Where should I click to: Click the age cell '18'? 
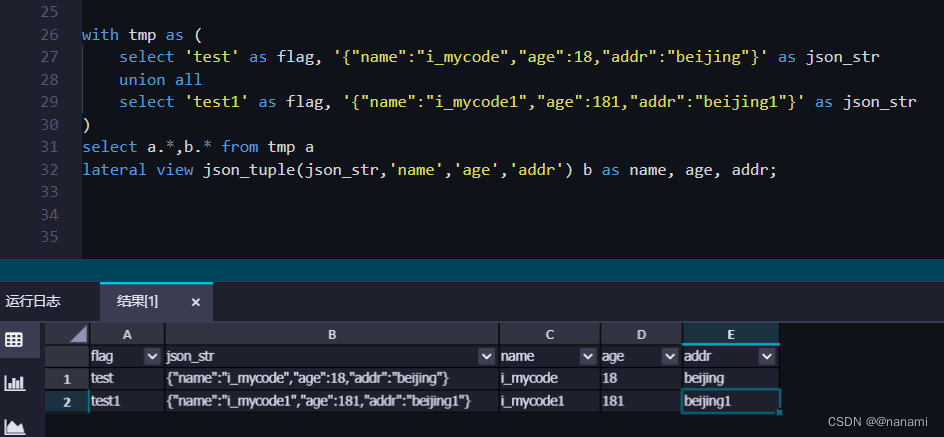[641, 379]
